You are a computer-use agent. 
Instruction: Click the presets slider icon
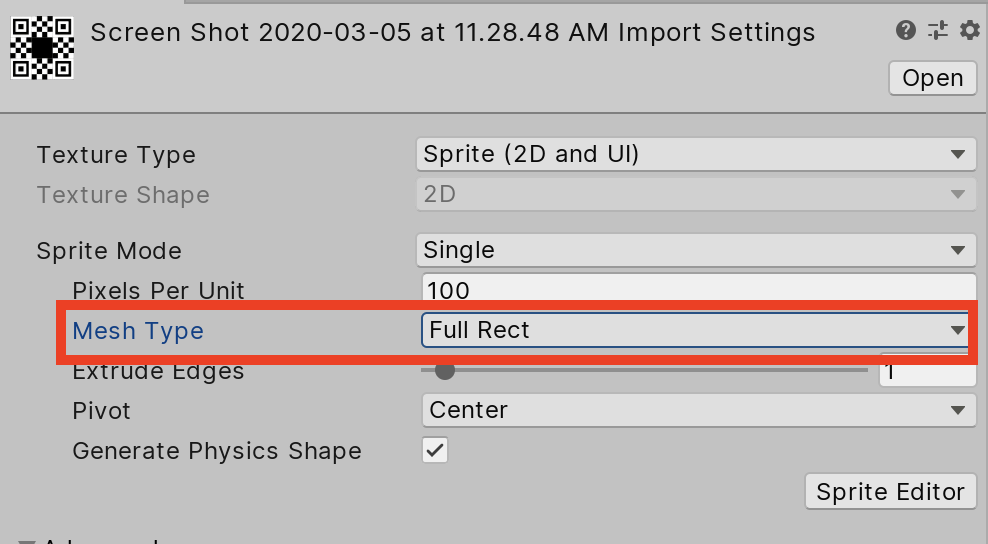937,30
